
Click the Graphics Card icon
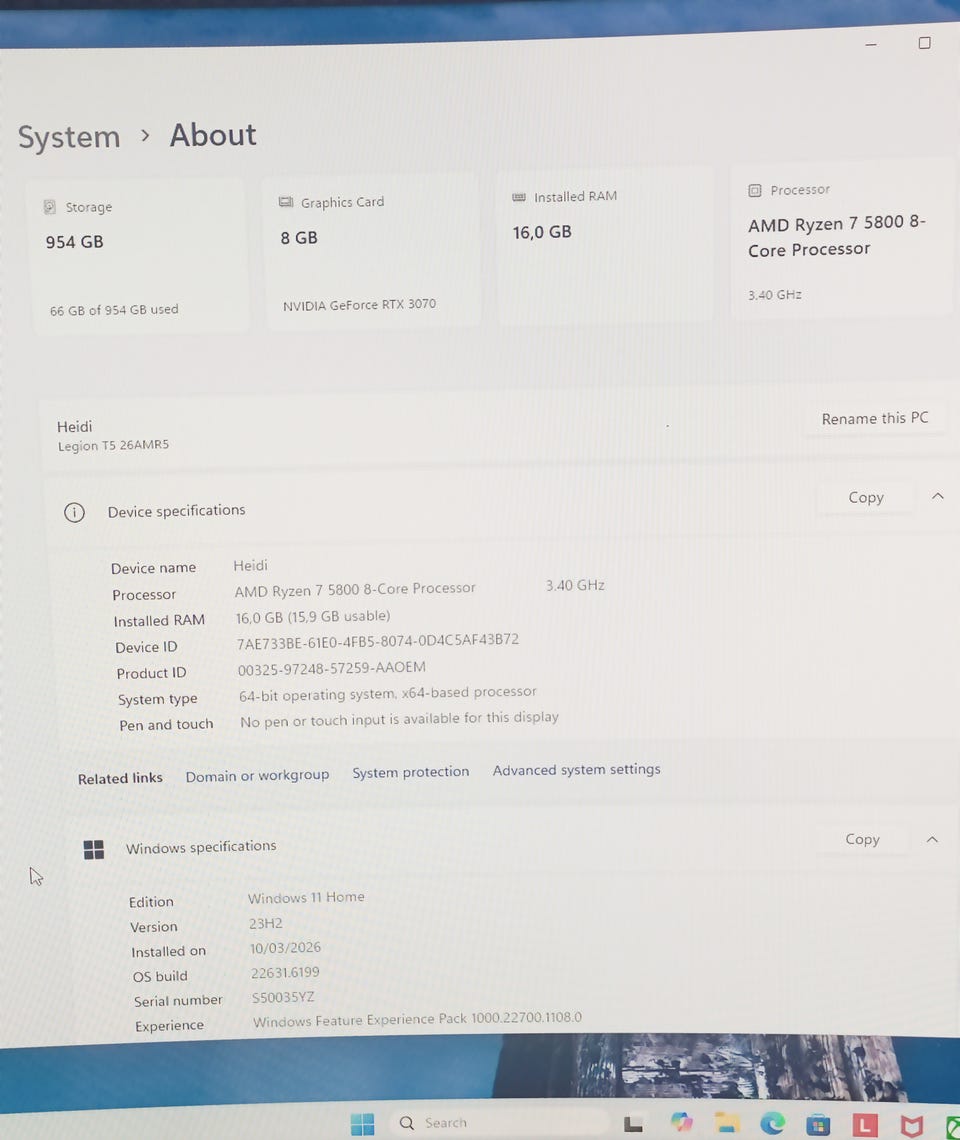(x=286, y=202)
